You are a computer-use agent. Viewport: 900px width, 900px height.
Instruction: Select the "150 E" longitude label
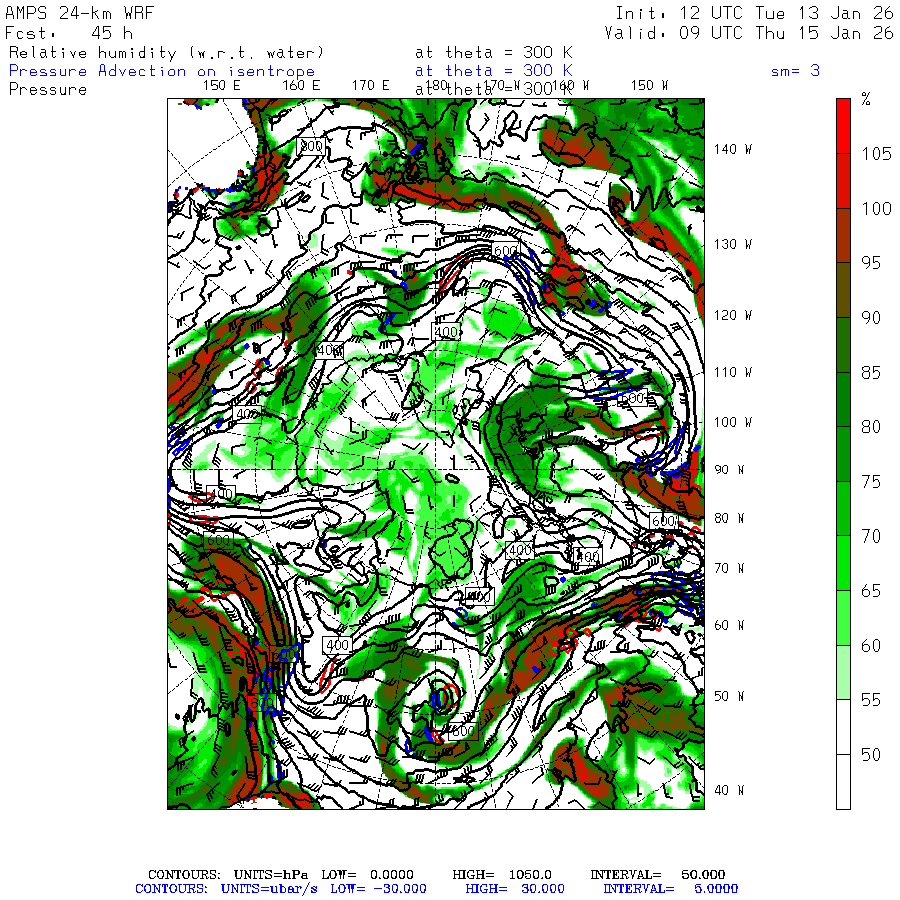[x=222, y=86]
